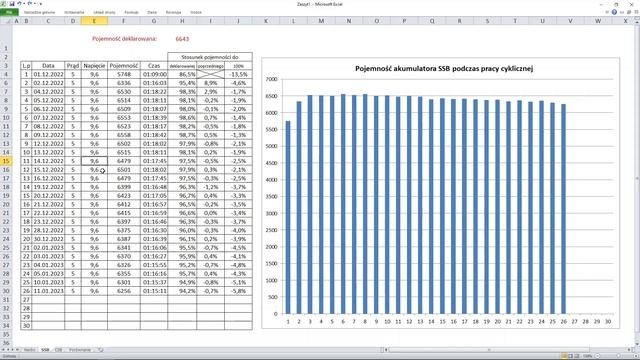Select row 15 header
This screenshot has width=640, height=360.
click(6, 161)
